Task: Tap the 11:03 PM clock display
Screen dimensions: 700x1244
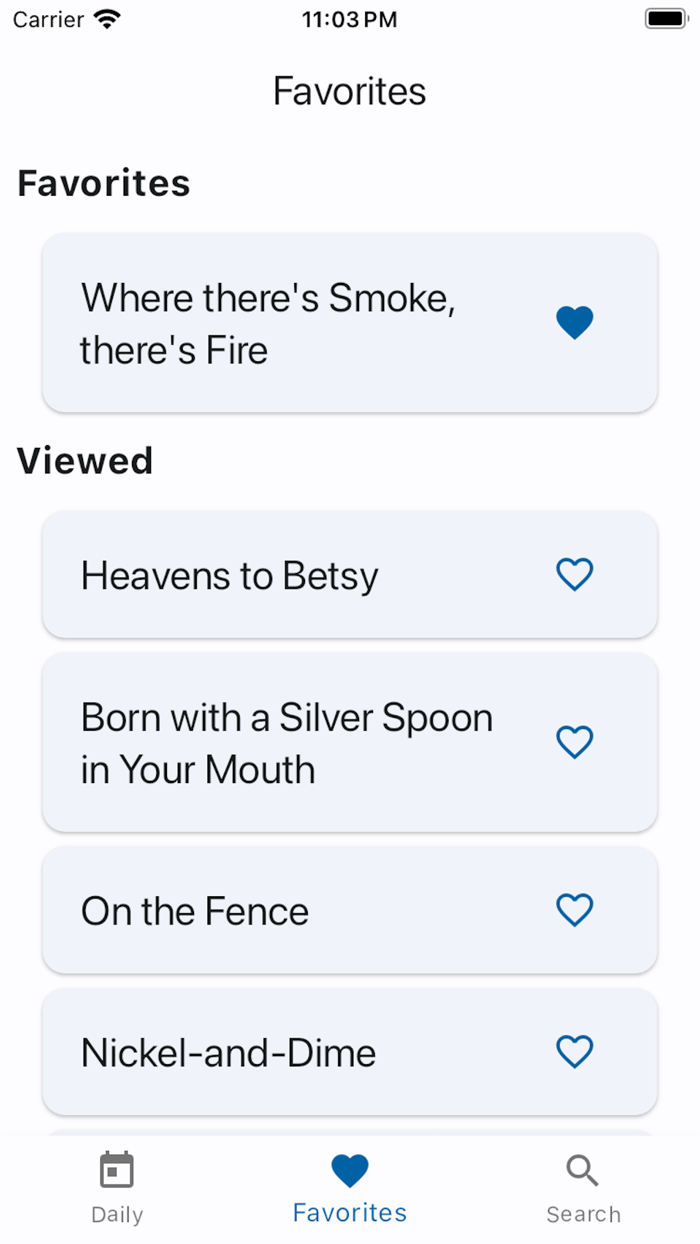Action: (x=349, y=18)
